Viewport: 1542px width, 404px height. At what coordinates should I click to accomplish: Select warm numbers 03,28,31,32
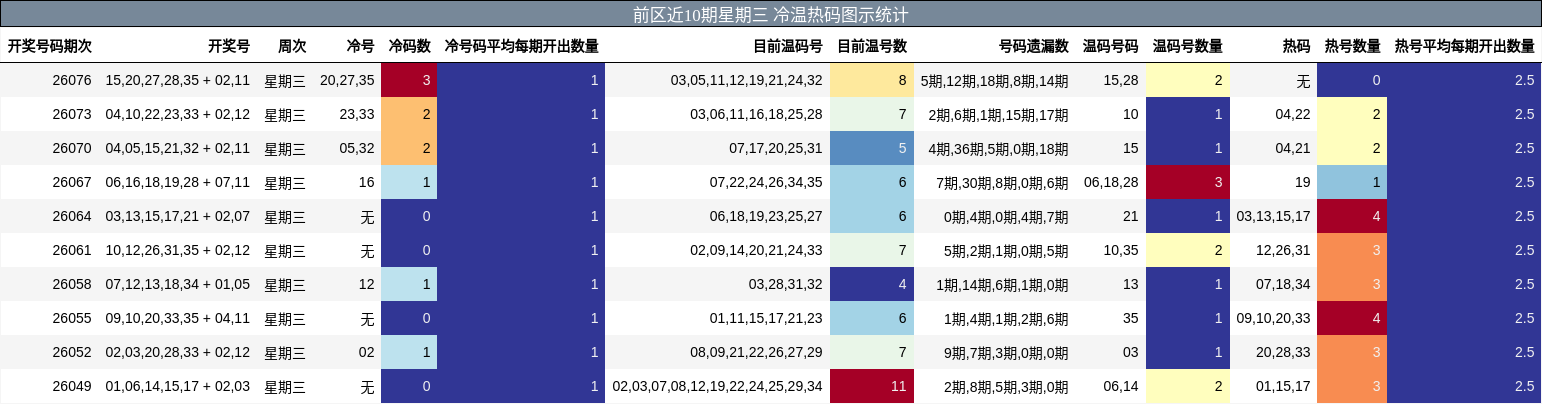(x=785, y=284)
